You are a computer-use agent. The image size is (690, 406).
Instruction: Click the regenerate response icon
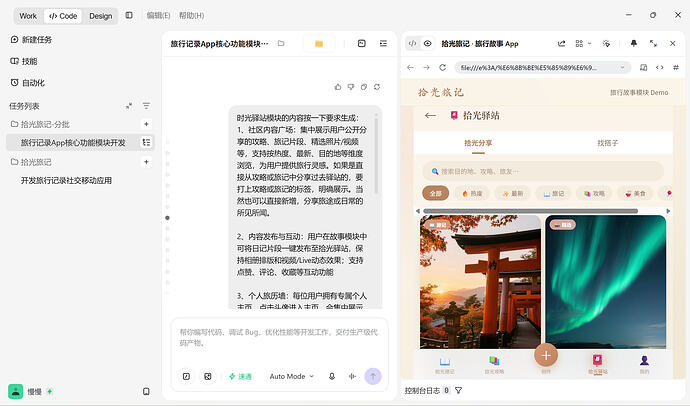377,87
